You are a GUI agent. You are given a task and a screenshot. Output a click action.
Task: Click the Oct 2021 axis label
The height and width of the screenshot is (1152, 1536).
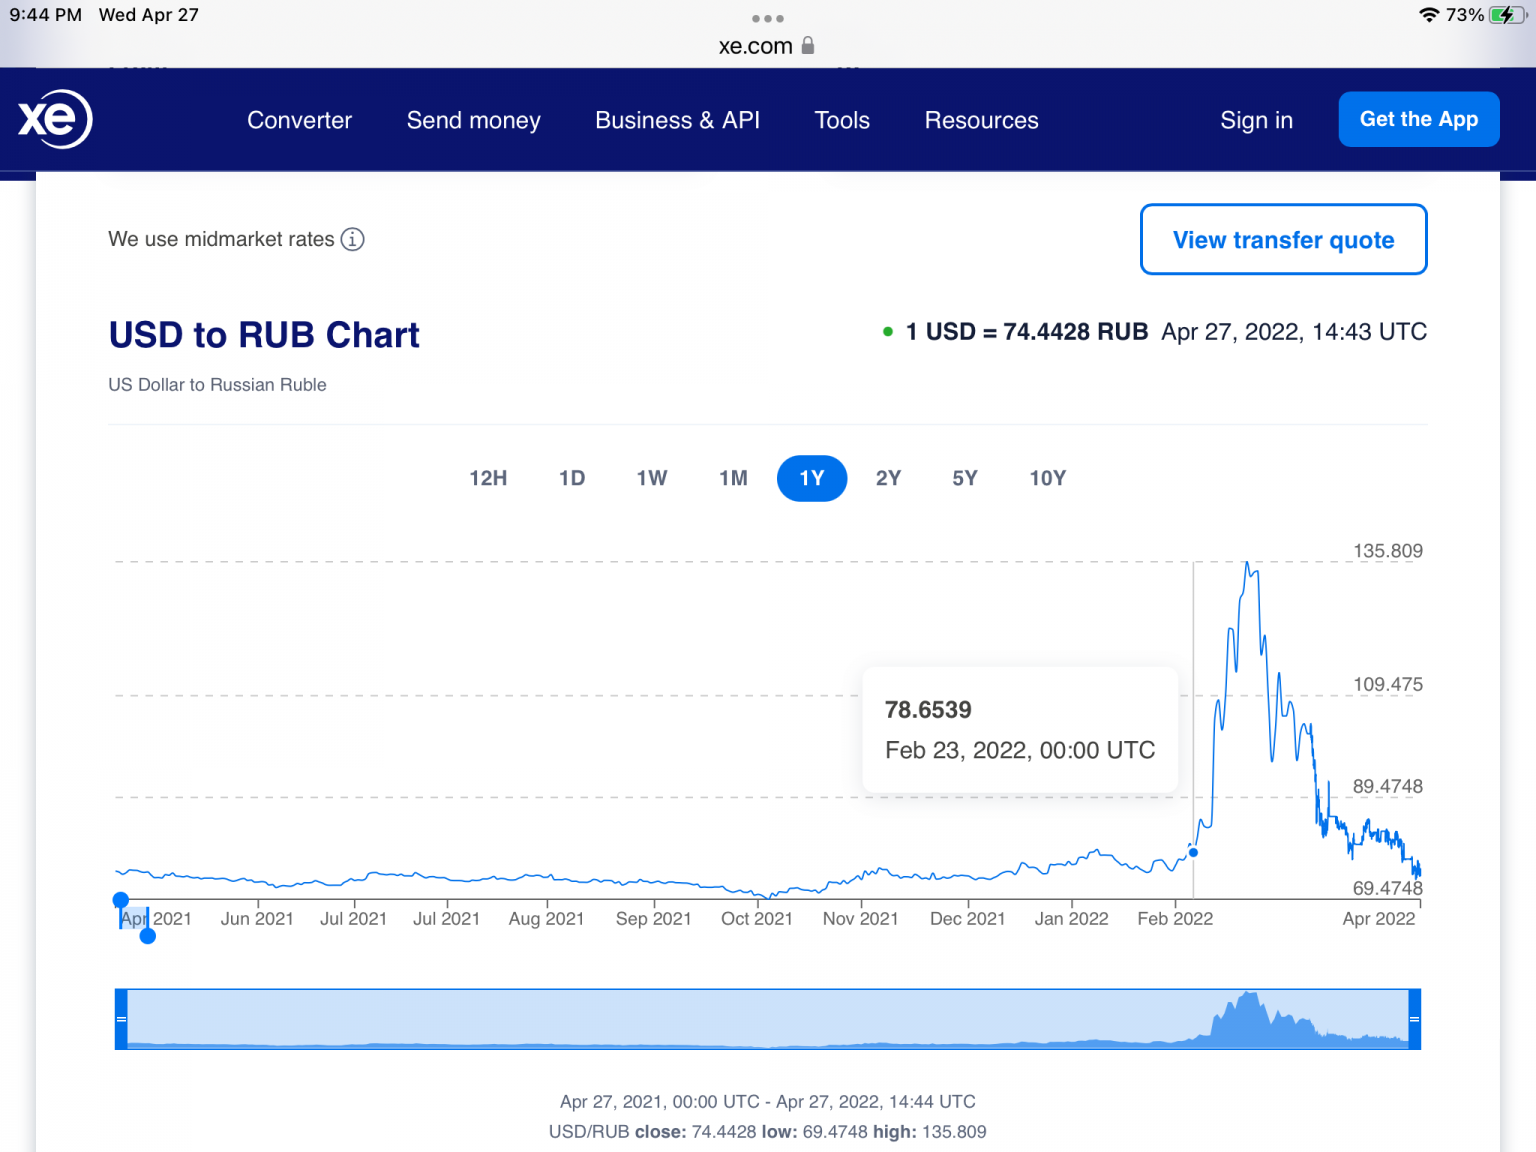coord(757,919)
